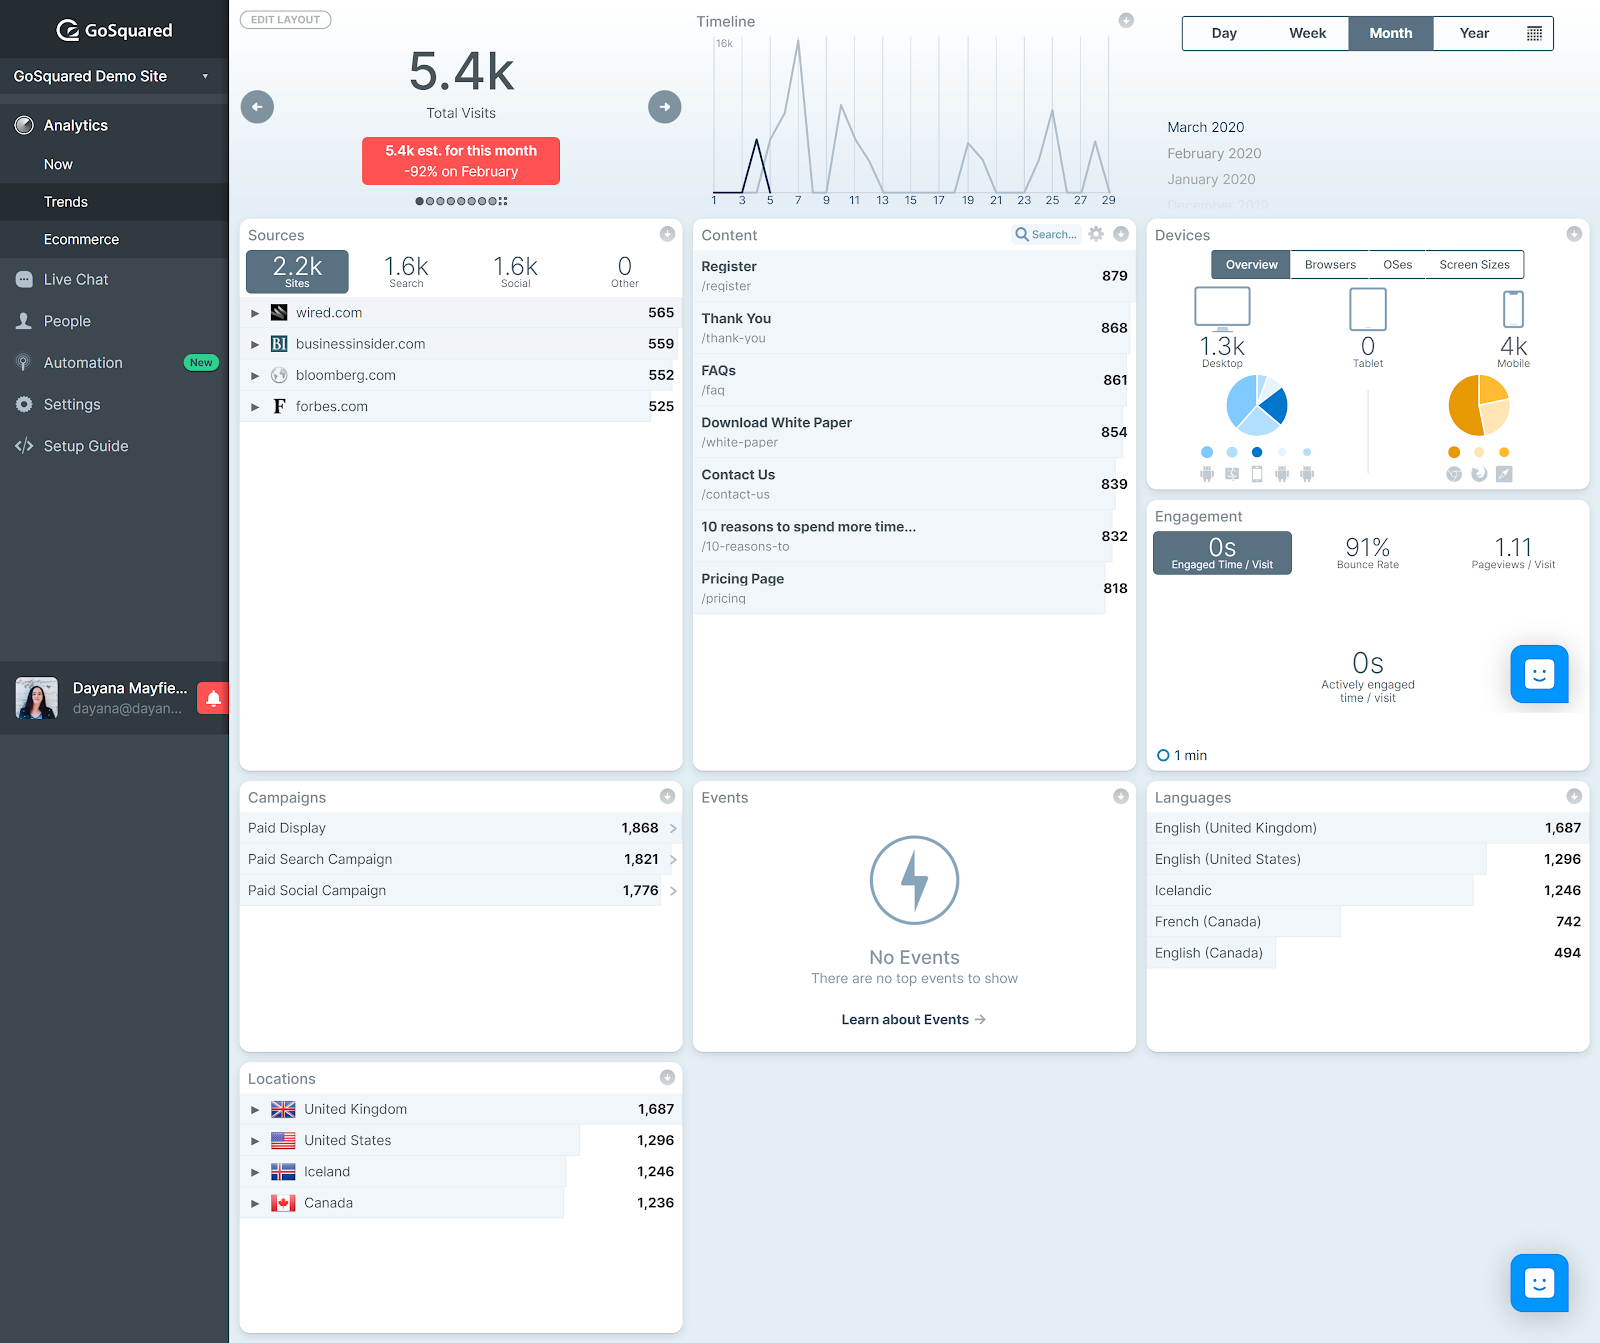Click the red notification bell icon
1600x1343 pixels.
(213, 698)
